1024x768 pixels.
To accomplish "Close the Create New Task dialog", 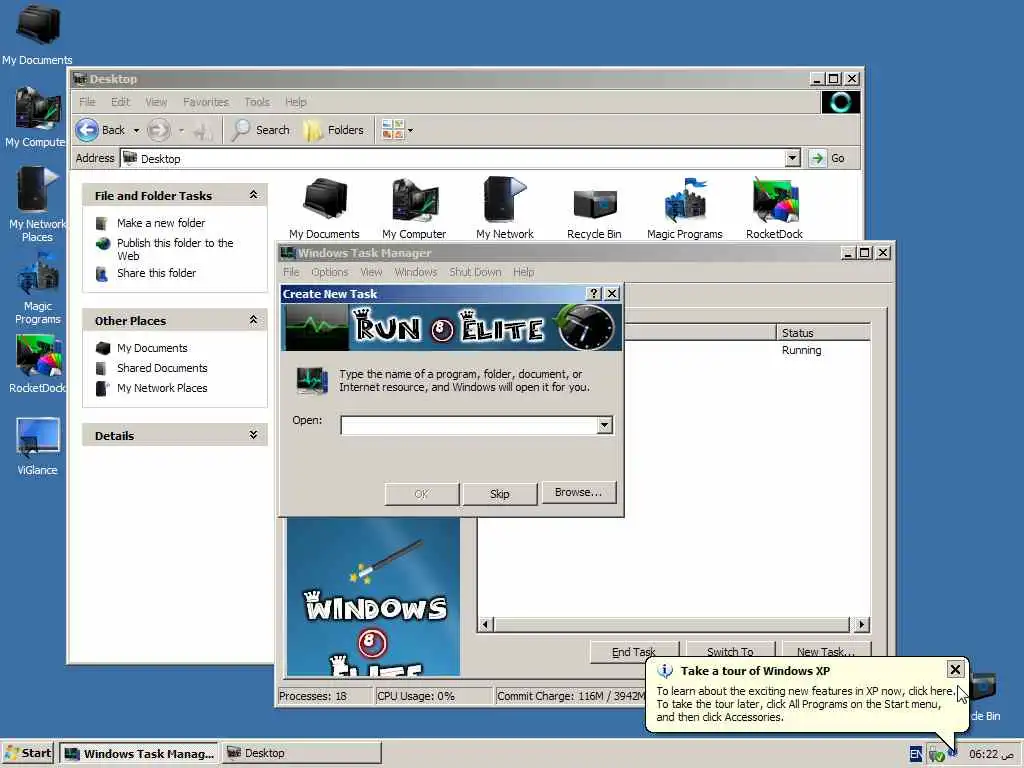I will [612, 294].
